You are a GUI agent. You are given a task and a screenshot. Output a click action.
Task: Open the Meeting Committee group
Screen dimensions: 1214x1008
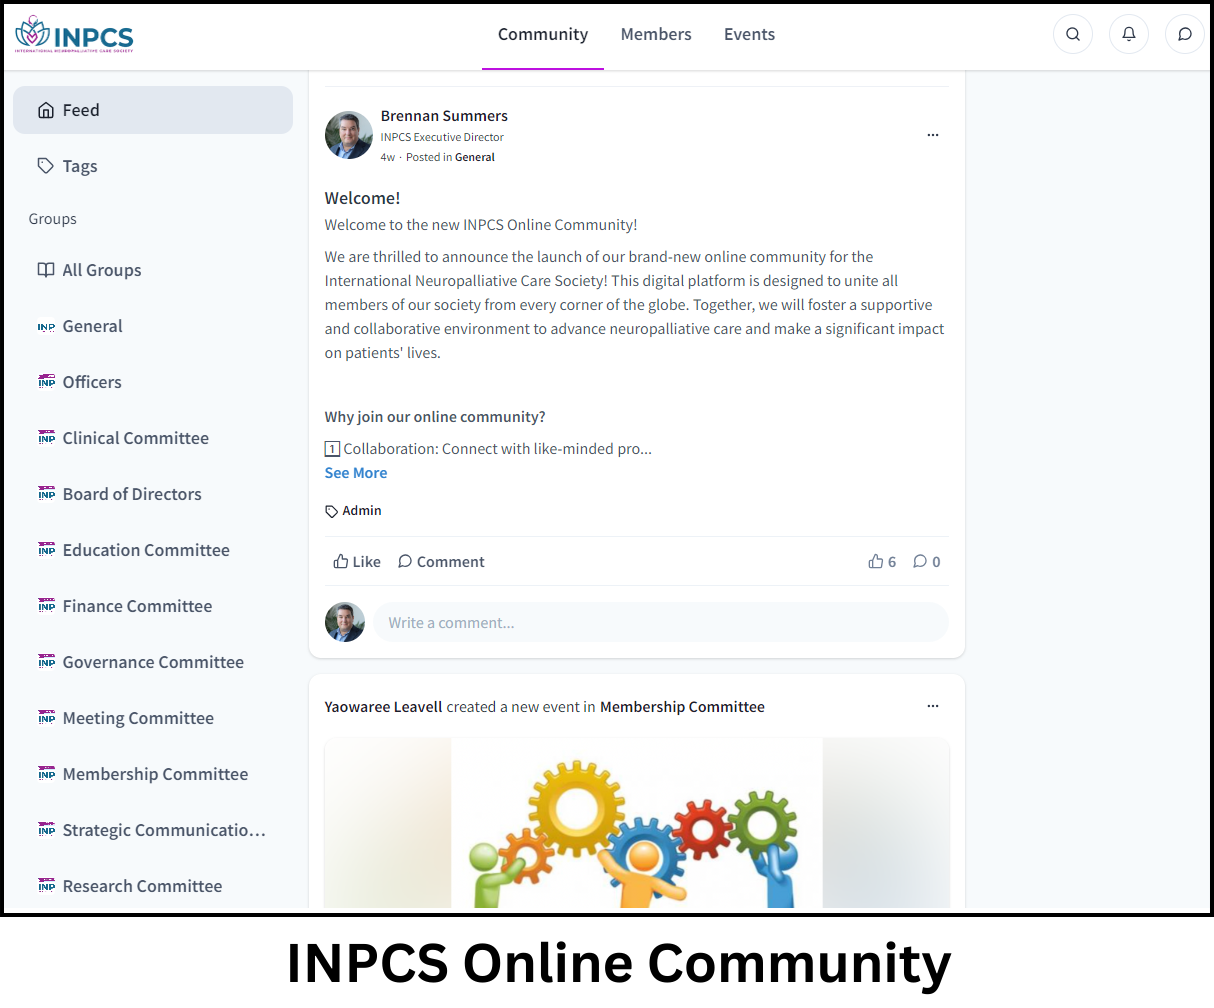point(153,718)
